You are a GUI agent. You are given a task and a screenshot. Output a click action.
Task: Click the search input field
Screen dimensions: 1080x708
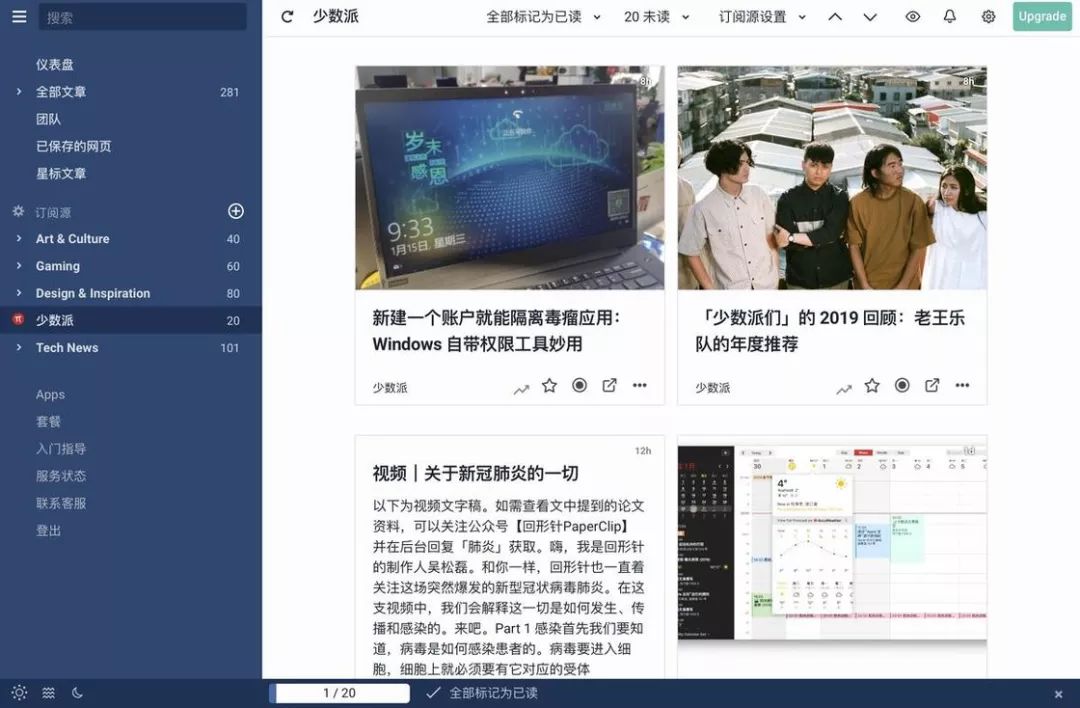[143, 17]
